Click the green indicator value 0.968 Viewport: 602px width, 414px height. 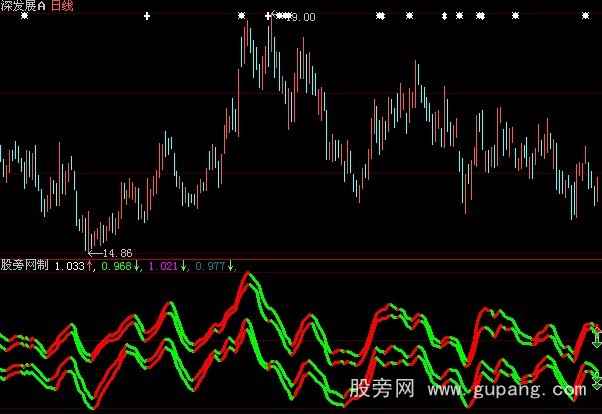point(116,266)
